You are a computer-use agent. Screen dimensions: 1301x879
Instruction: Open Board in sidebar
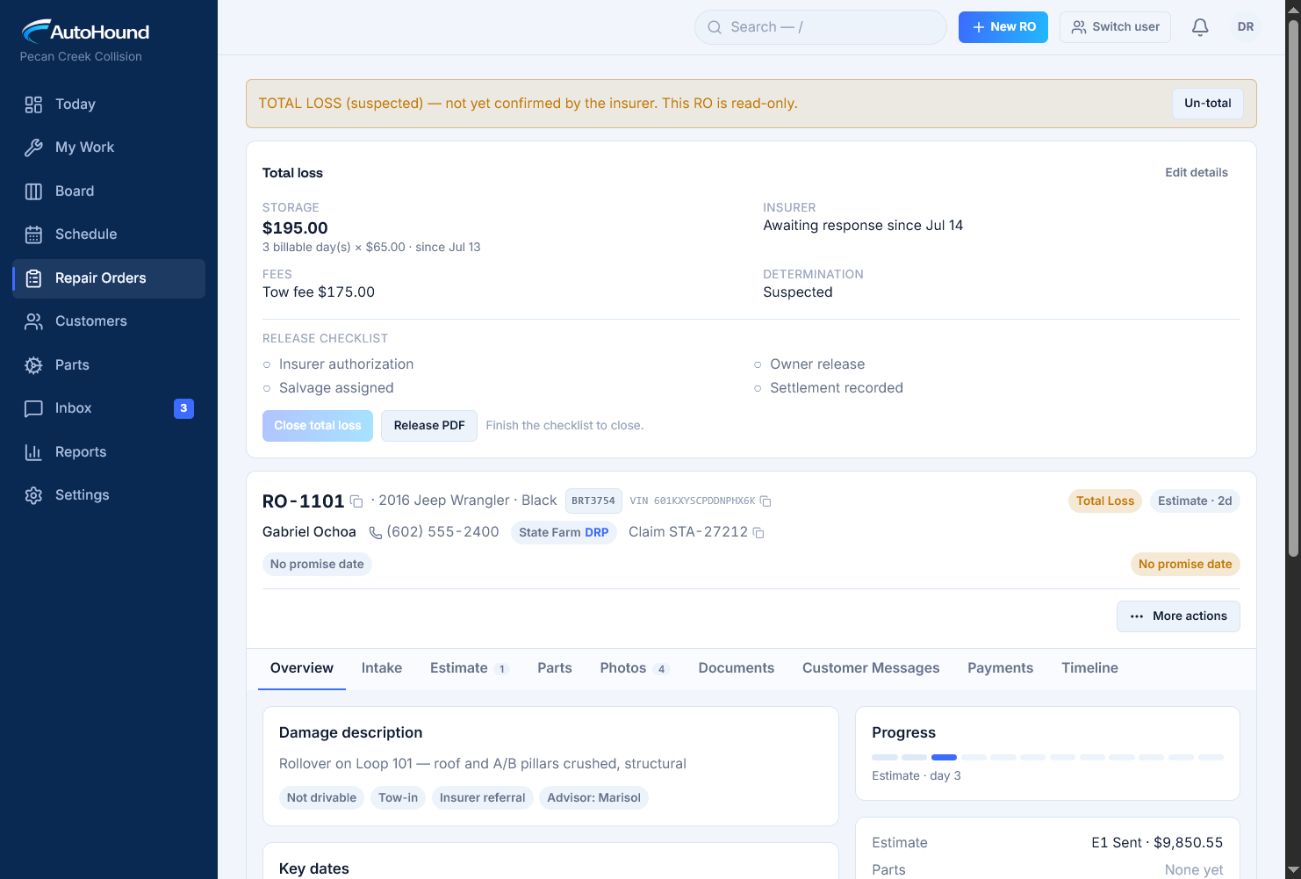109,191
